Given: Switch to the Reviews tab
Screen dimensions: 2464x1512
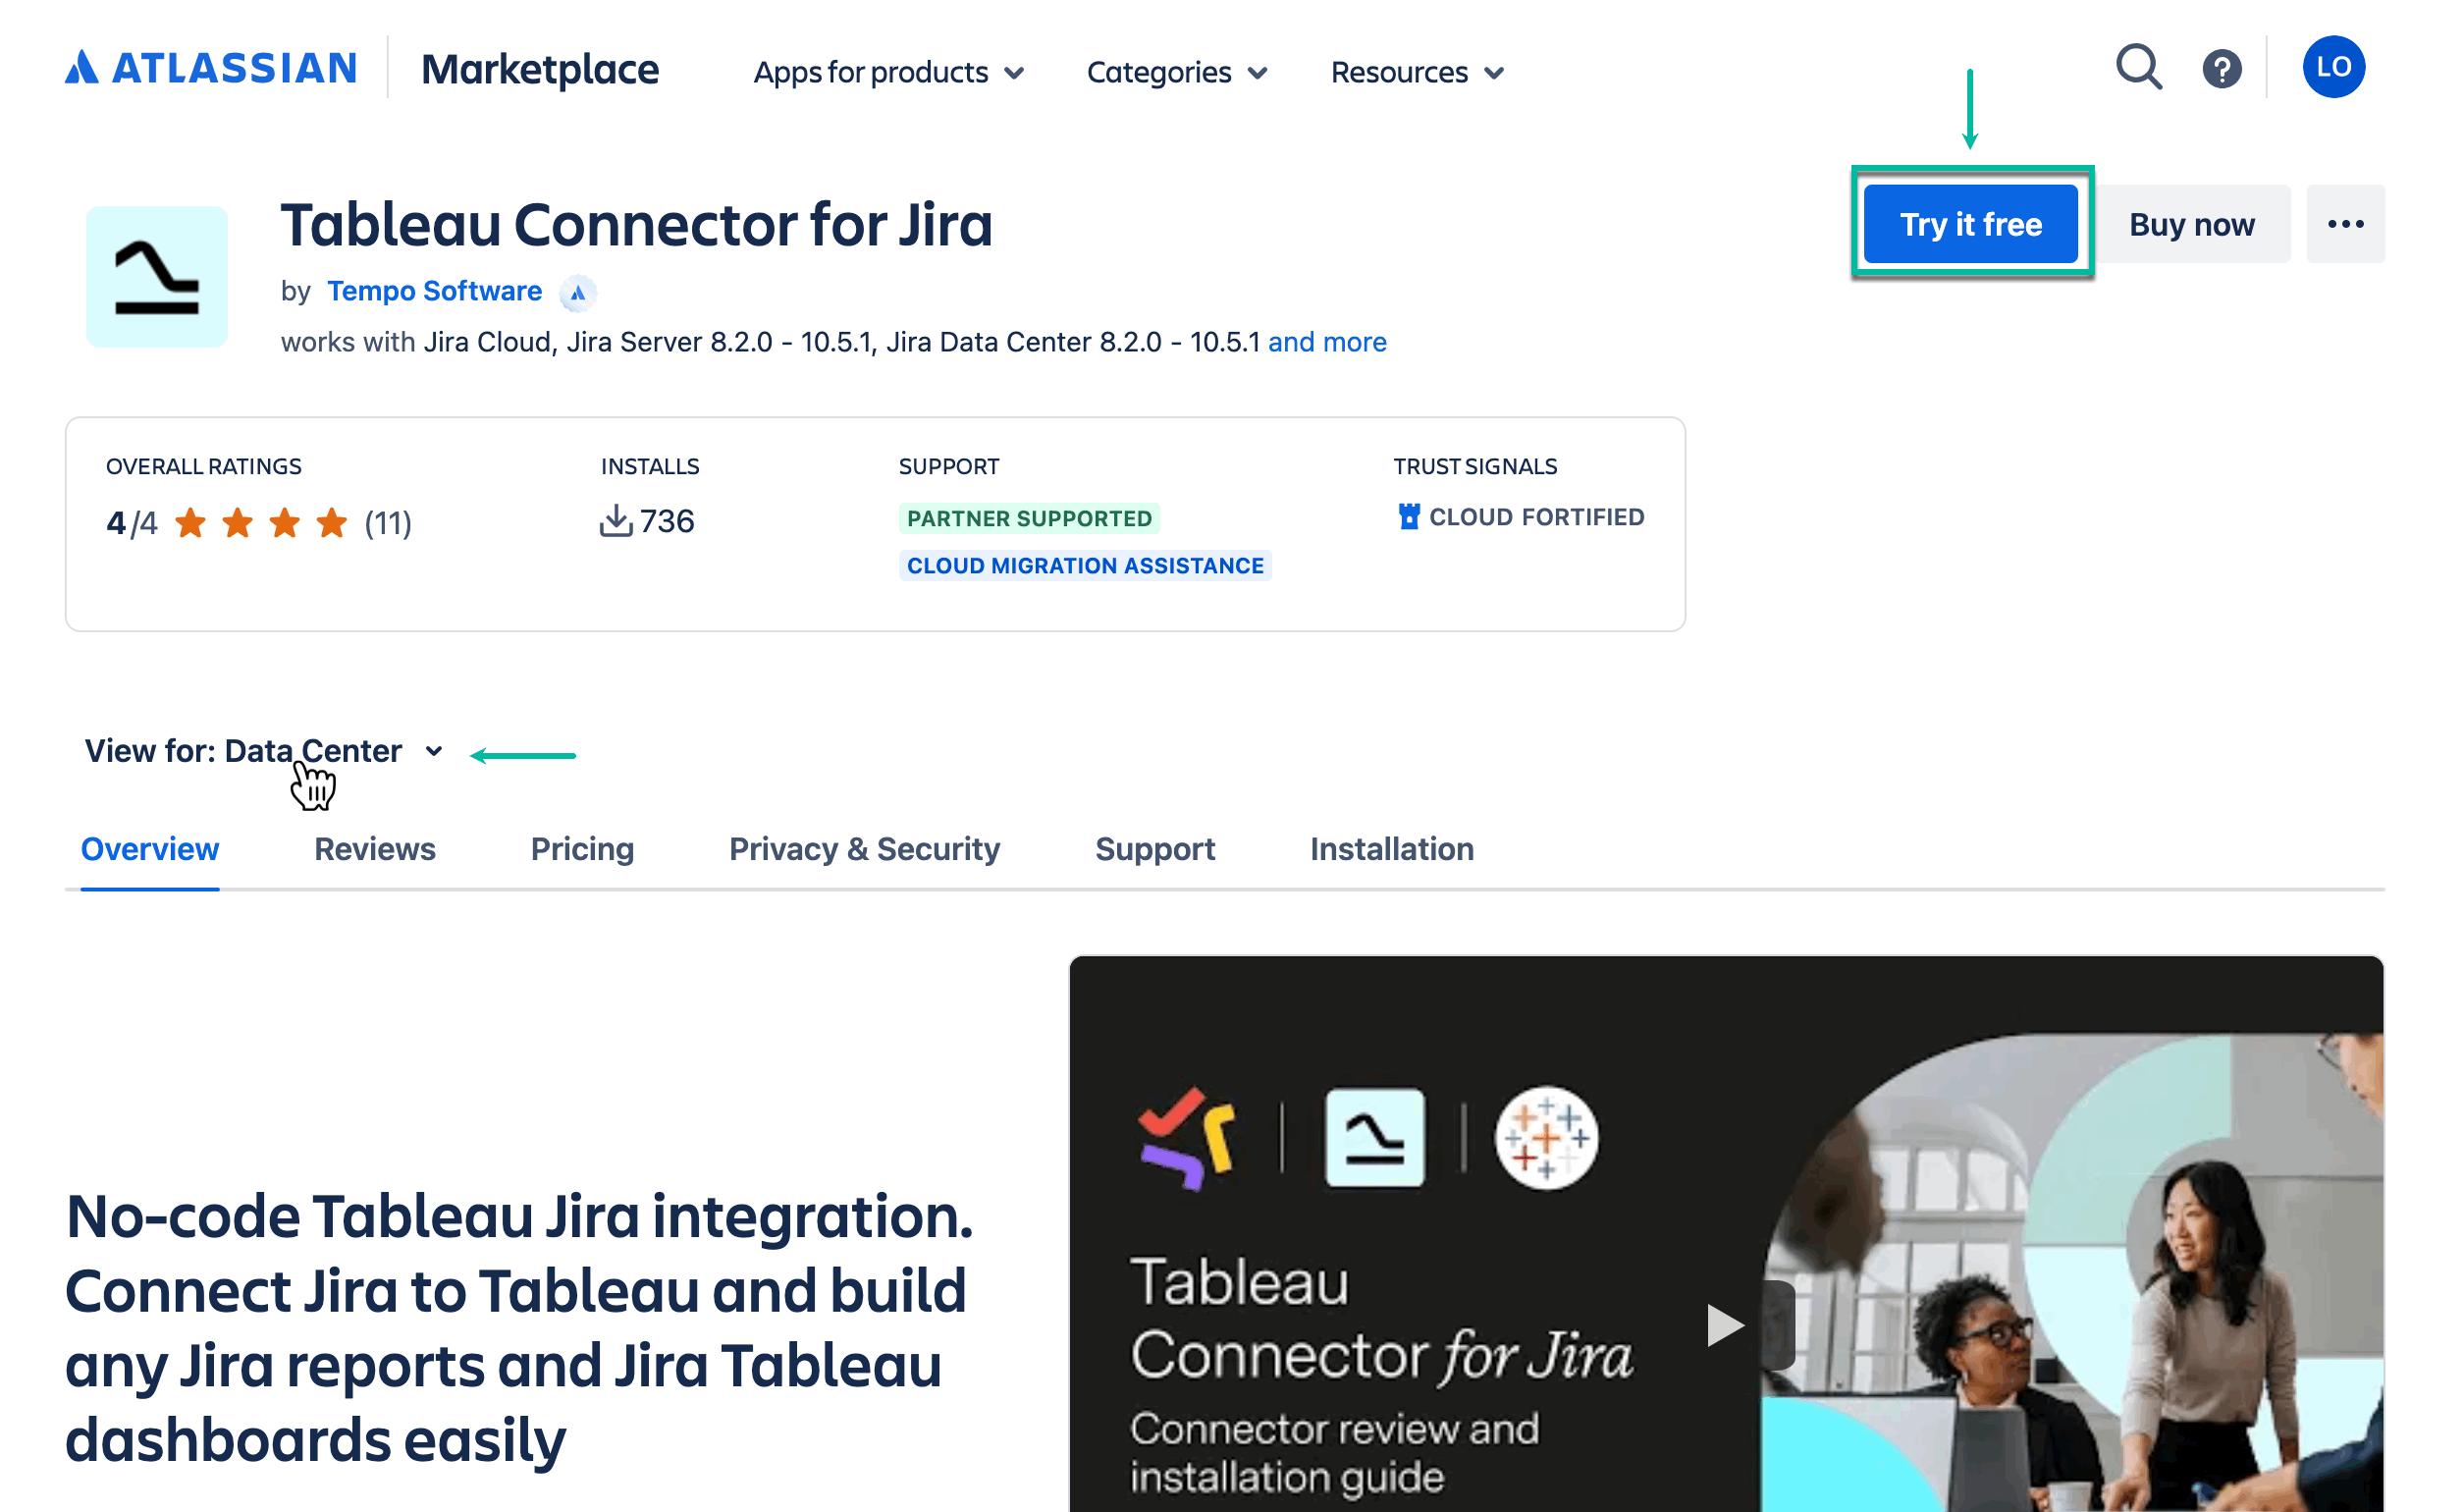Looking at the screenshot, I should click(374, 849).
